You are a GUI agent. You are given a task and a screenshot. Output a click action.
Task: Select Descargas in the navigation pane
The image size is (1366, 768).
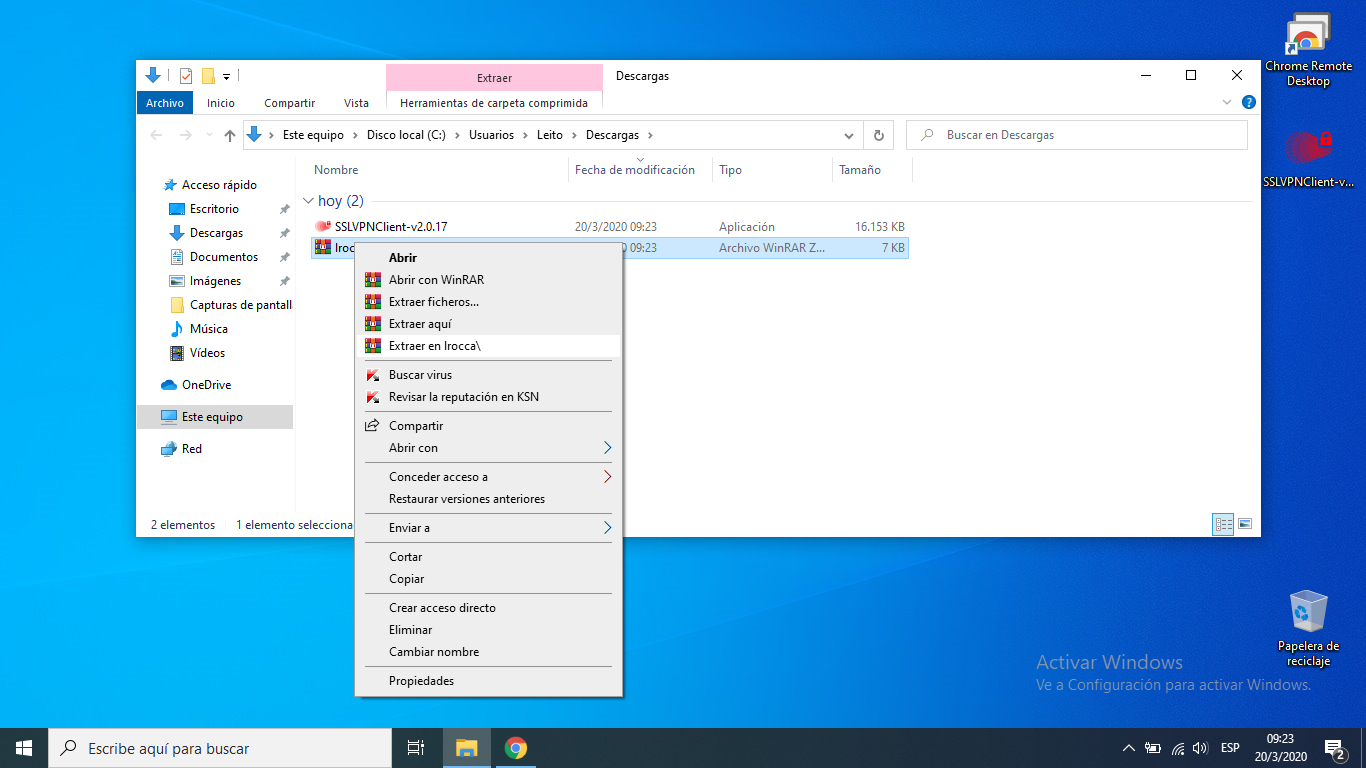(x=216, y=233)
